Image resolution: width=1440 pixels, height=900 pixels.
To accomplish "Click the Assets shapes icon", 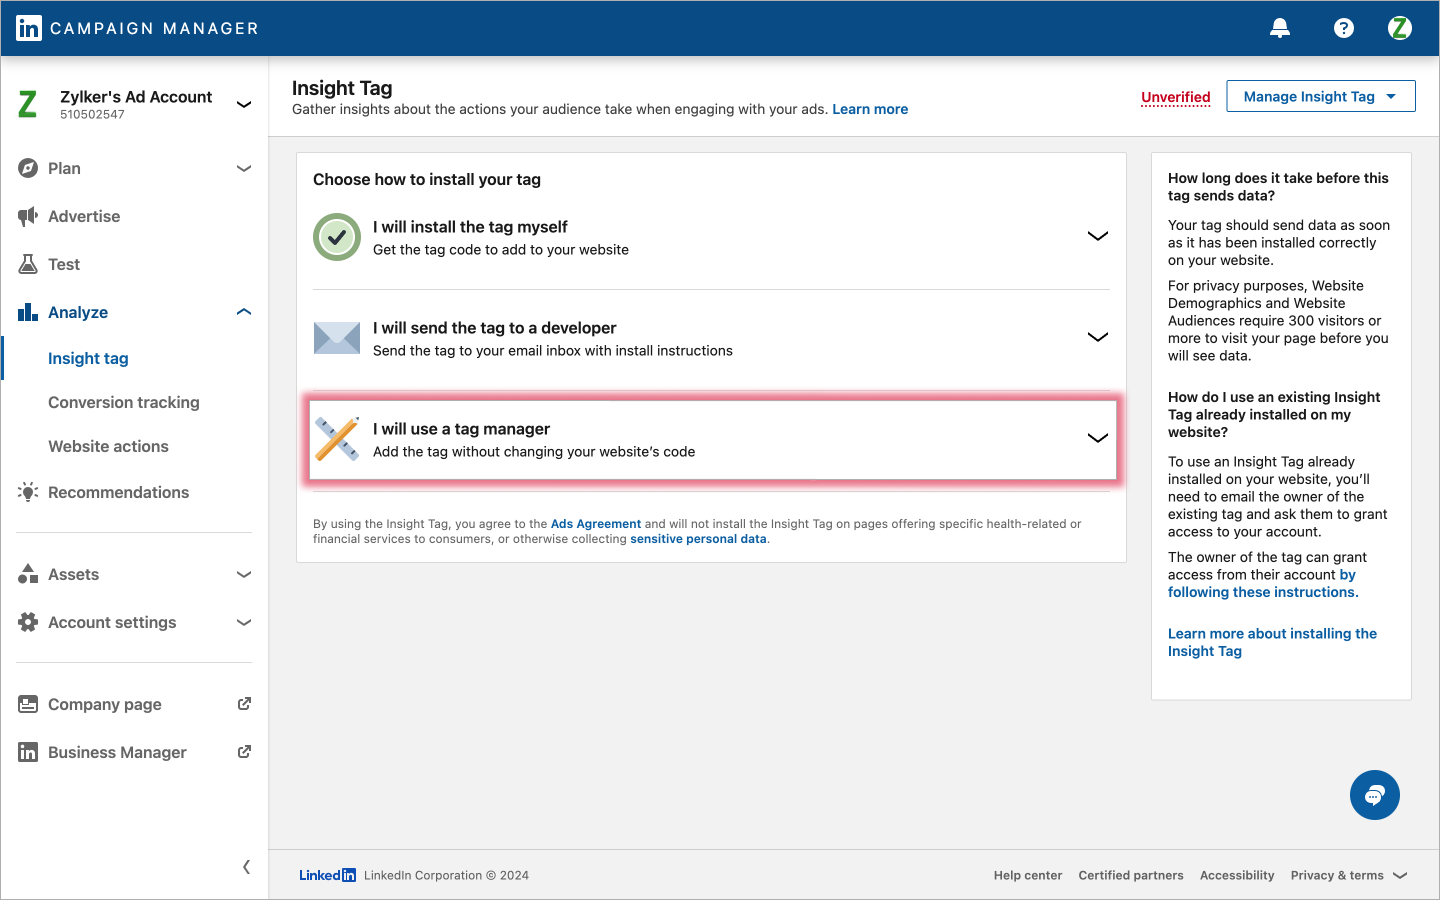I will 28,574.
